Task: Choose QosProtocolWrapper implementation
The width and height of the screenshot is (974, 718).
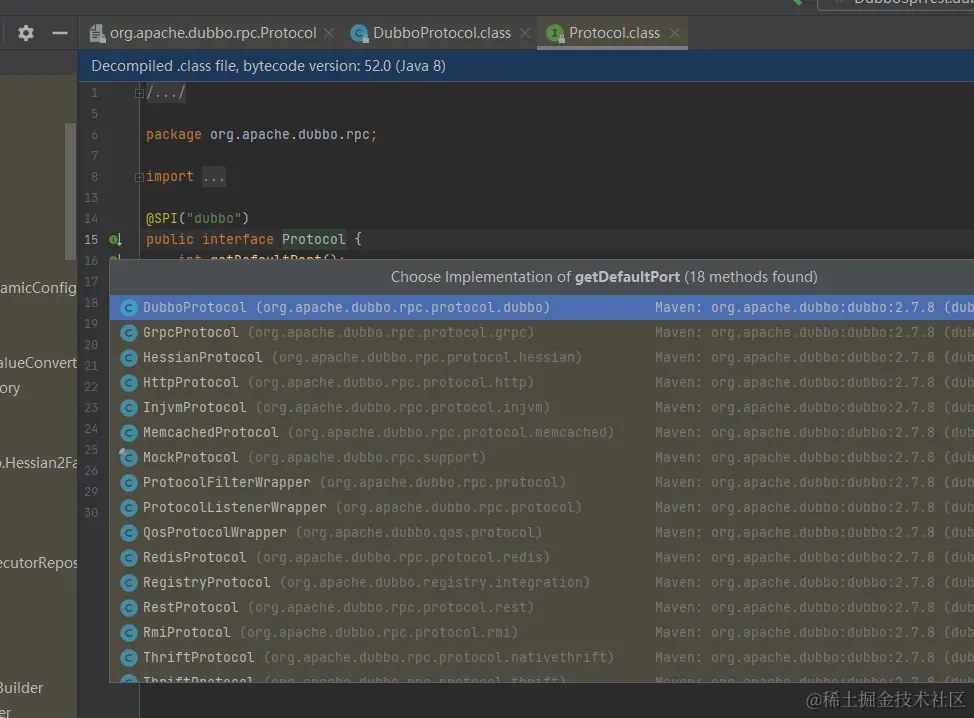Action: click(x=542, y=532)
